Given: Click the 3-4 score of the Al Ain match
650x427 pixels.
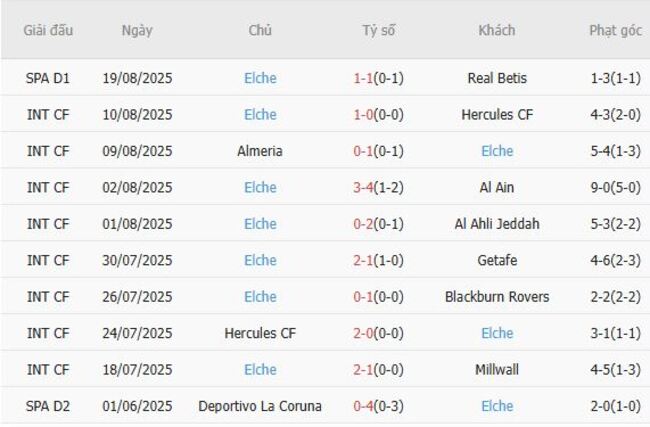Looking at the screenshot, I should [x=364, y=187].
